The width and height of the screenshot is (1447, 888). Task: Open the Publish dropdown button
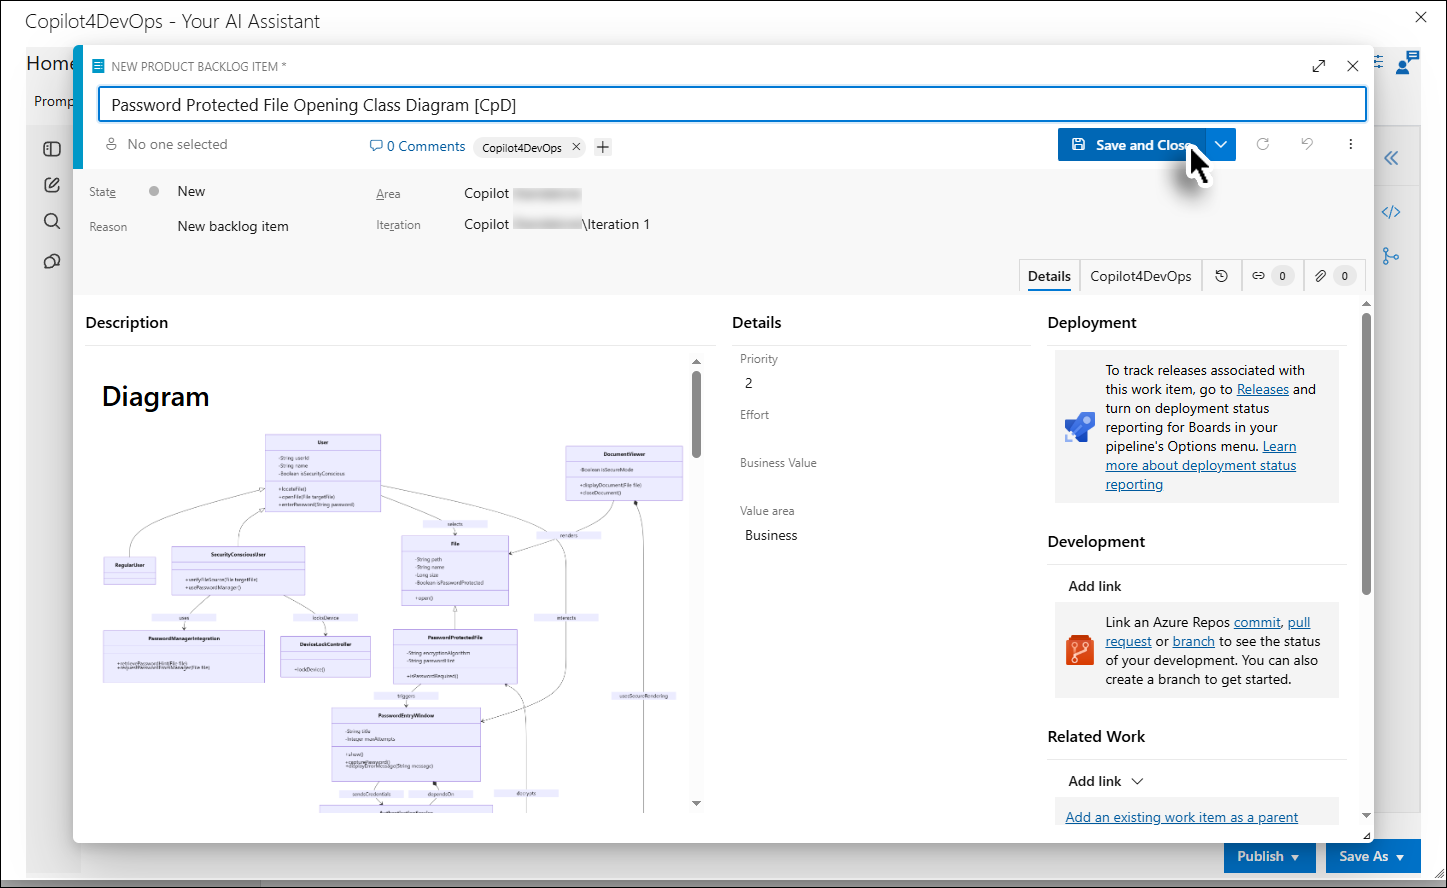[x=1268, y=856]
